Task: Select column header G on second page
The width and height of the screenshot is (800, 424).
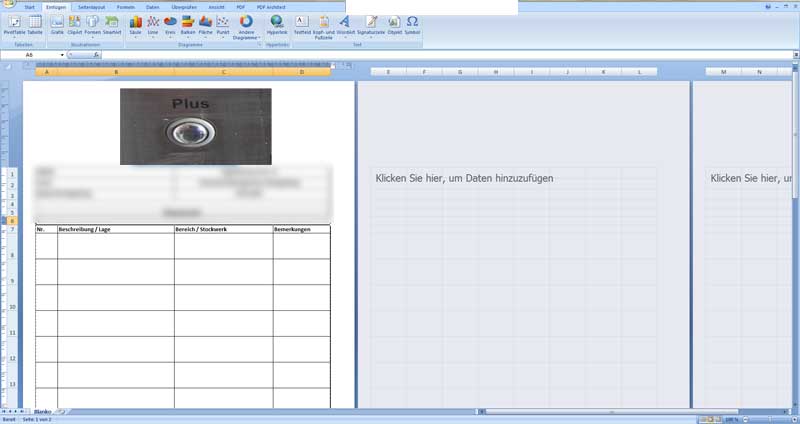Action: [460, 72]
